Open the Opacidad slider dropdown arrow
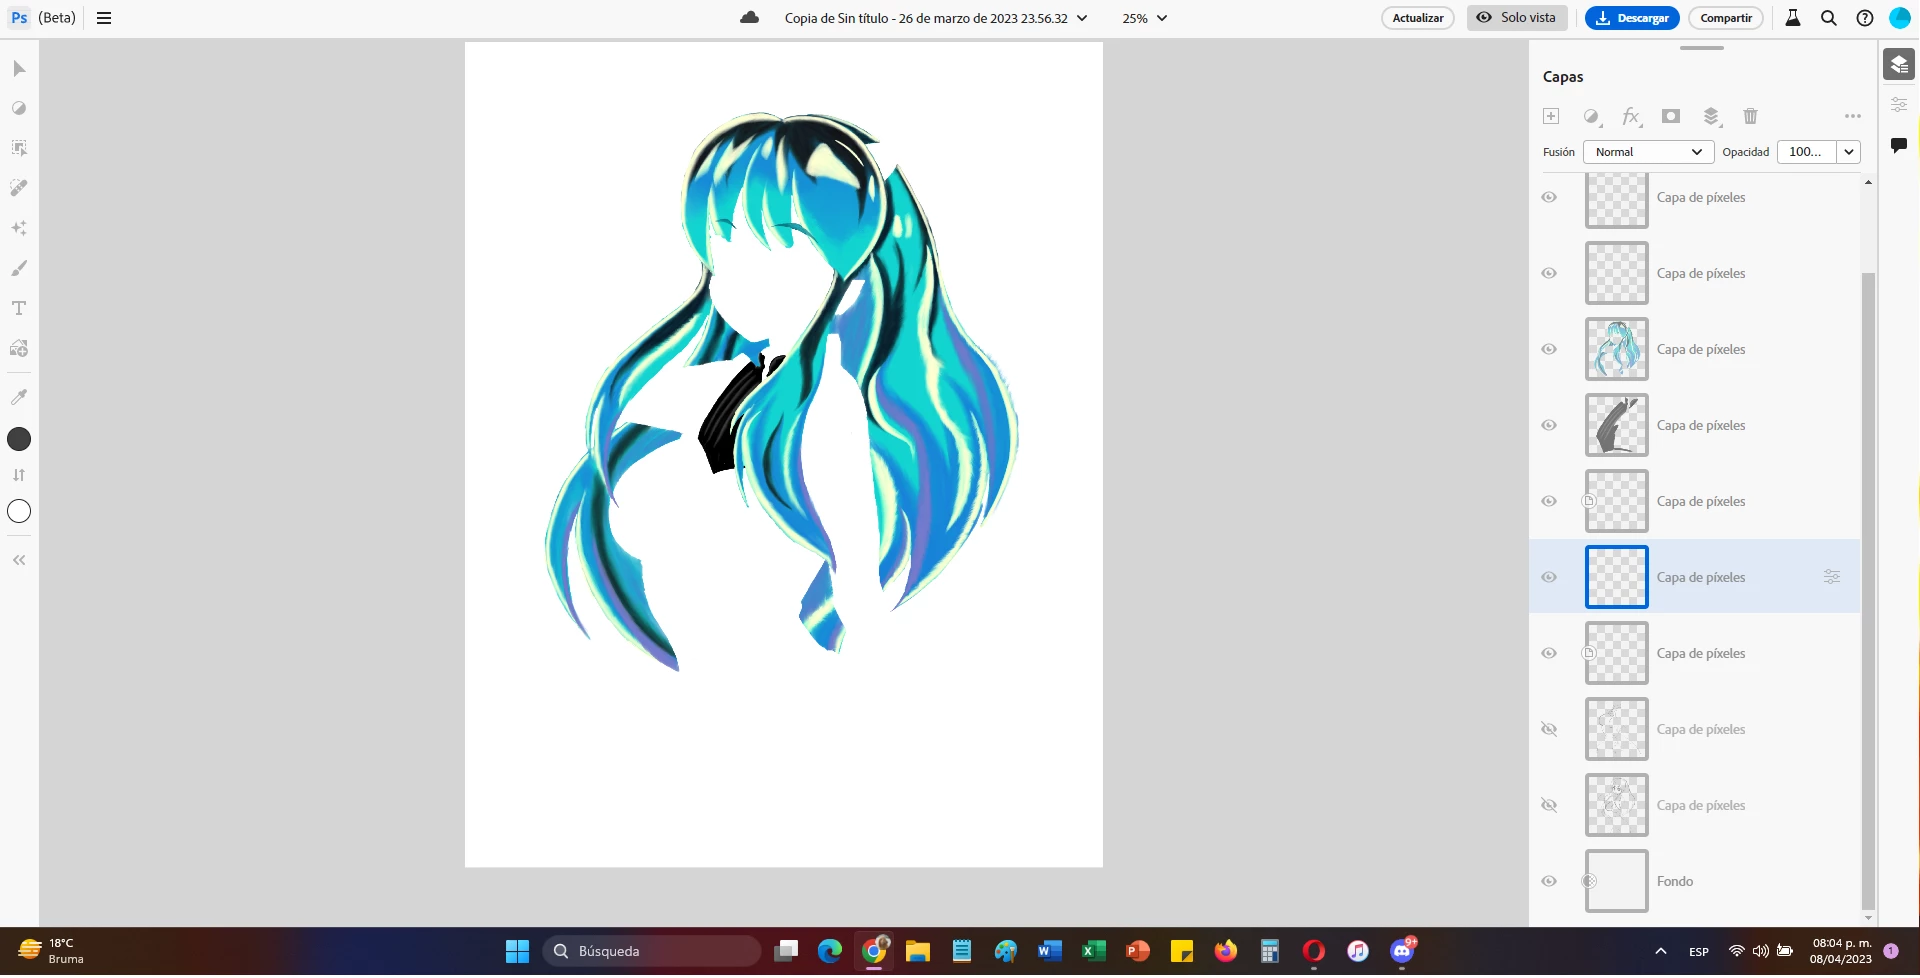Image resolution: width=1920 pixels, height=978 pixels. [x=1849, y=152]
